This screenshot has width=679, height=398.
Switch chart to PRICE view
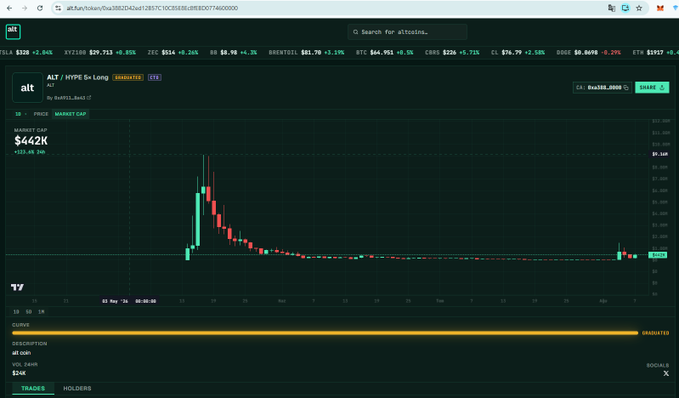pos(41,114)
